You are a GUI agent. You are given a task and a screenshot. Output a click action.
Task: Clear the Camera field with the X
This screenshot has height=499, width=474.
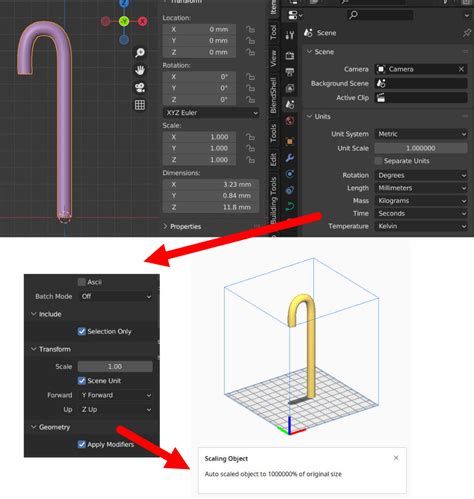(x=461, y=69)
